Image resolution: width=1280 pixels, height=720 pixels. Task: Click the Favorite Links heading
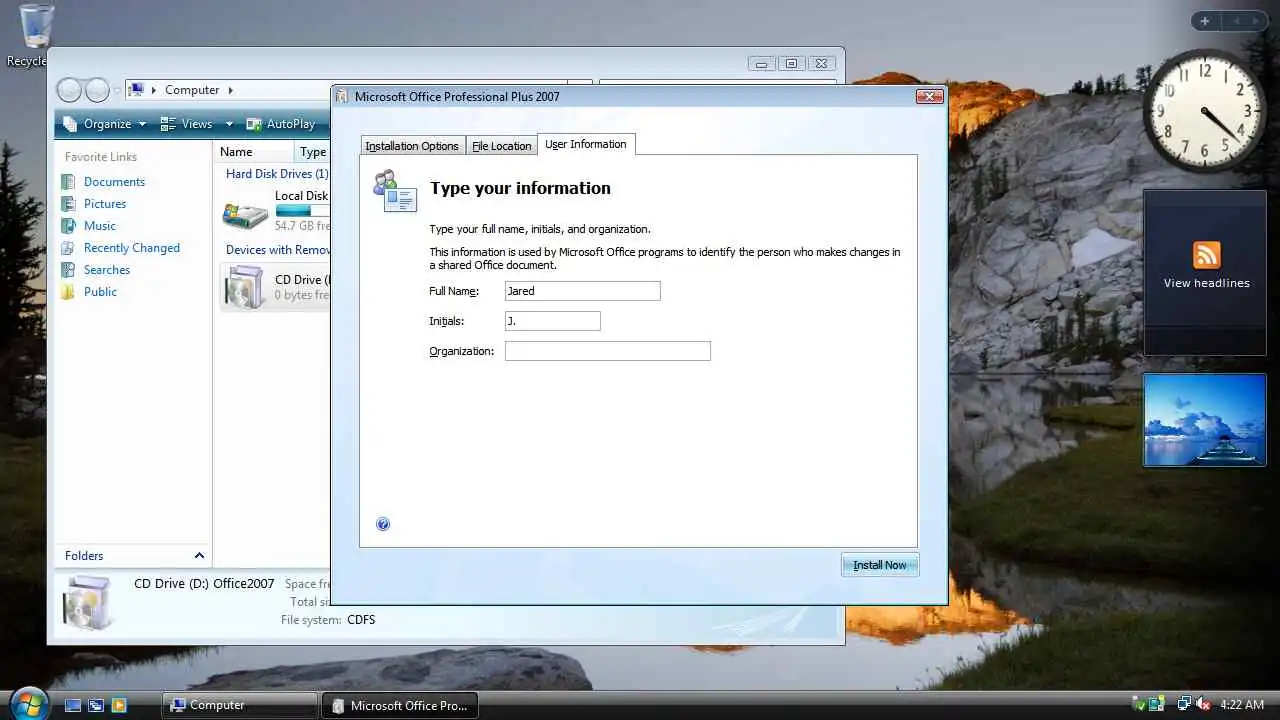click(101, 157)
